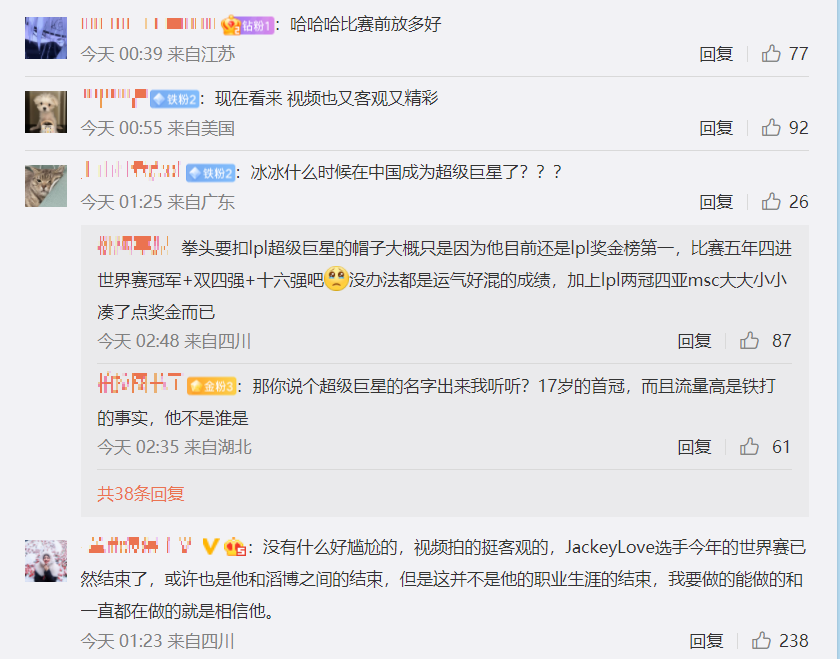The height and width of the screenshot is (659, 840).
Task: Reply to the 01:23 JackeyLove comment
Action: (x=706, y=641)
